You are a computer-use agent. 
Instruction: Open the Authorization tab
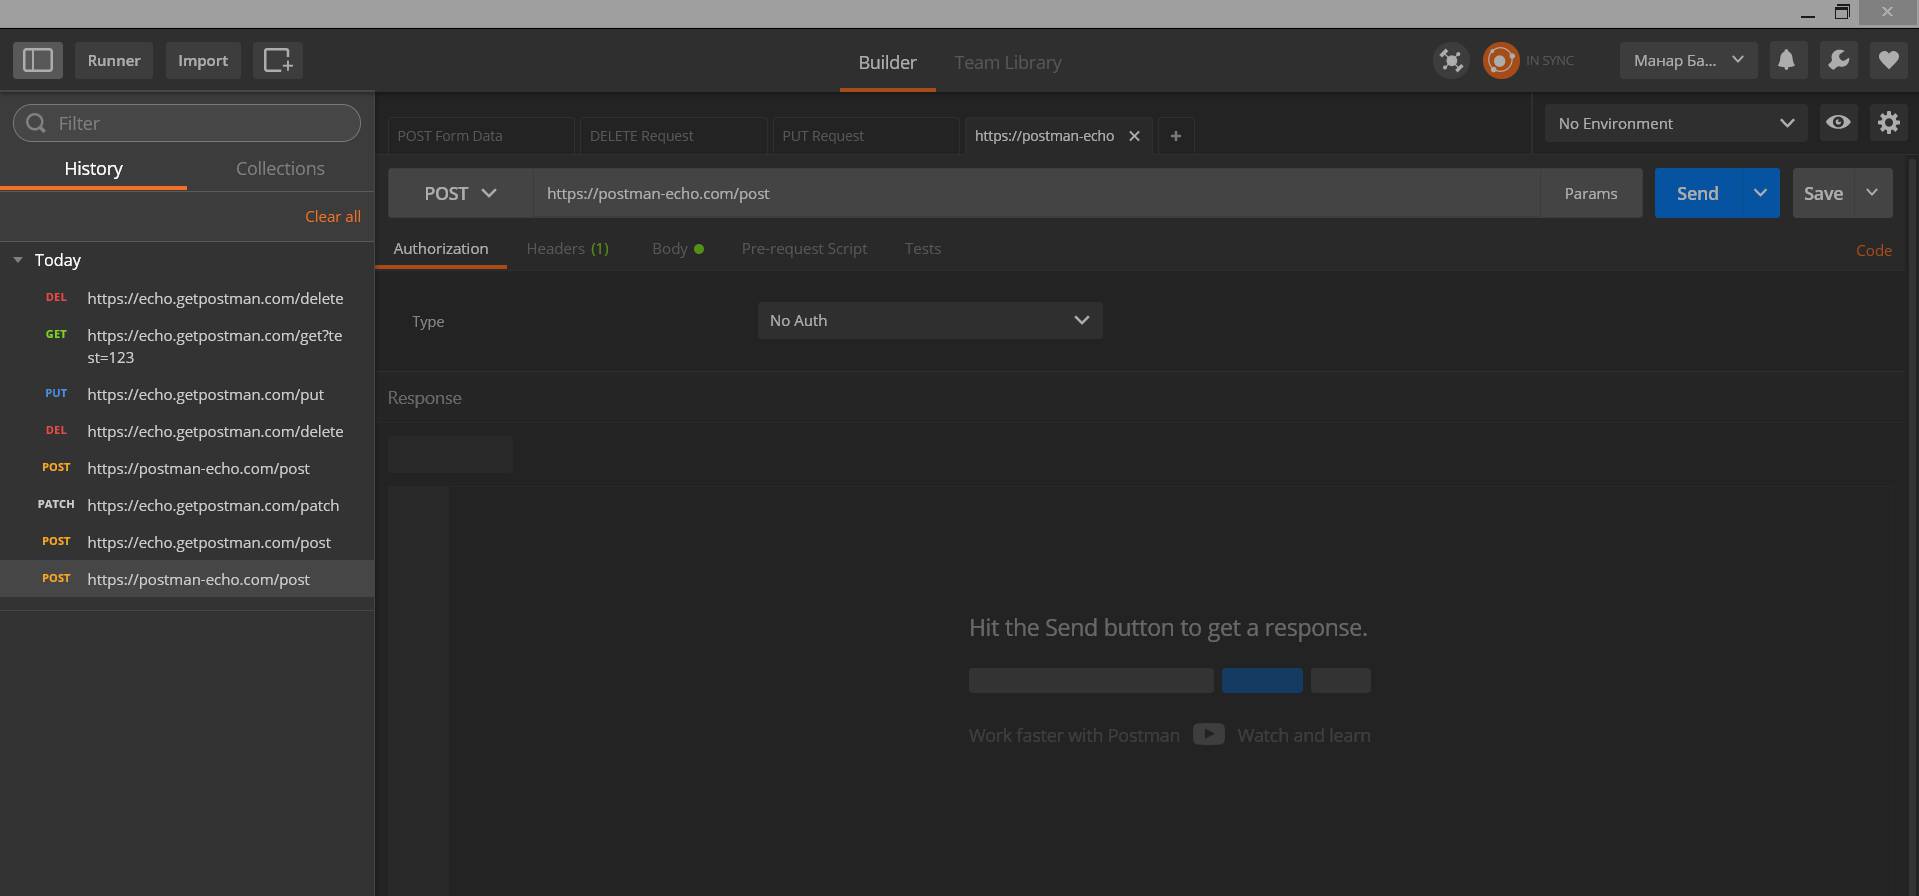click(441, 248)
